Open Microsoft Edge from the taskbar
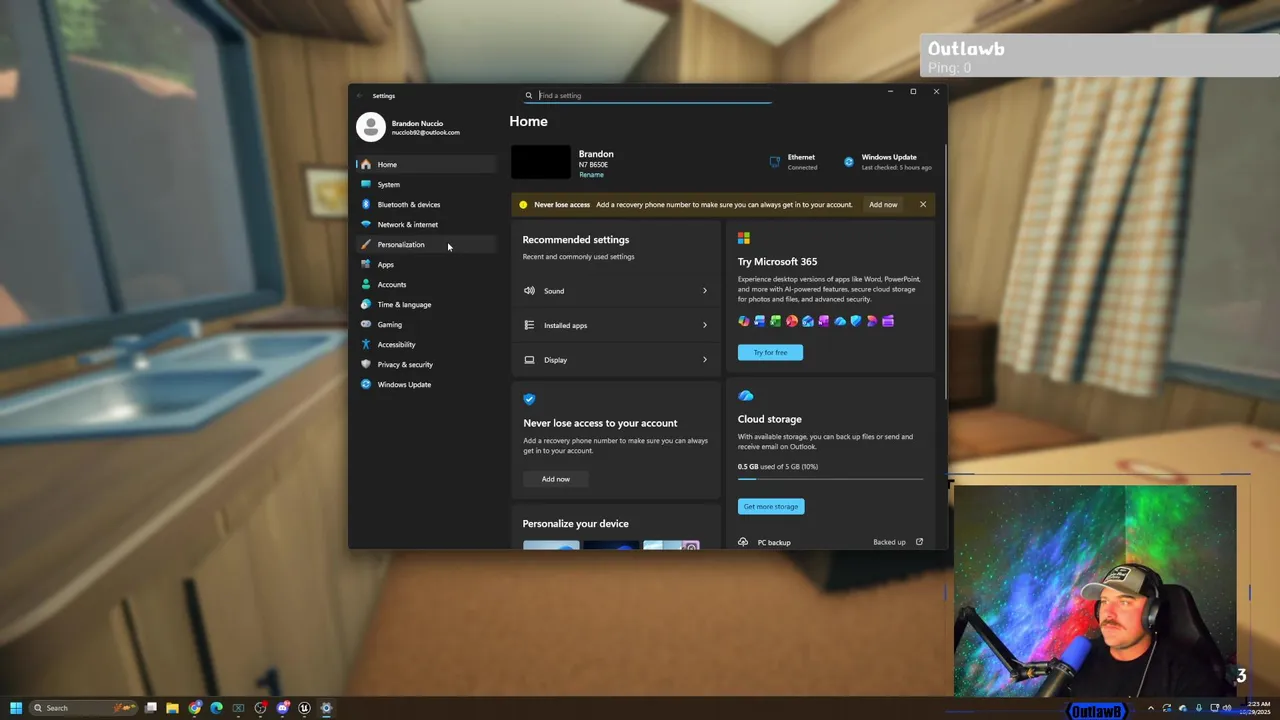This screenshot has height=720, width=1280. (x=216, y=708)
